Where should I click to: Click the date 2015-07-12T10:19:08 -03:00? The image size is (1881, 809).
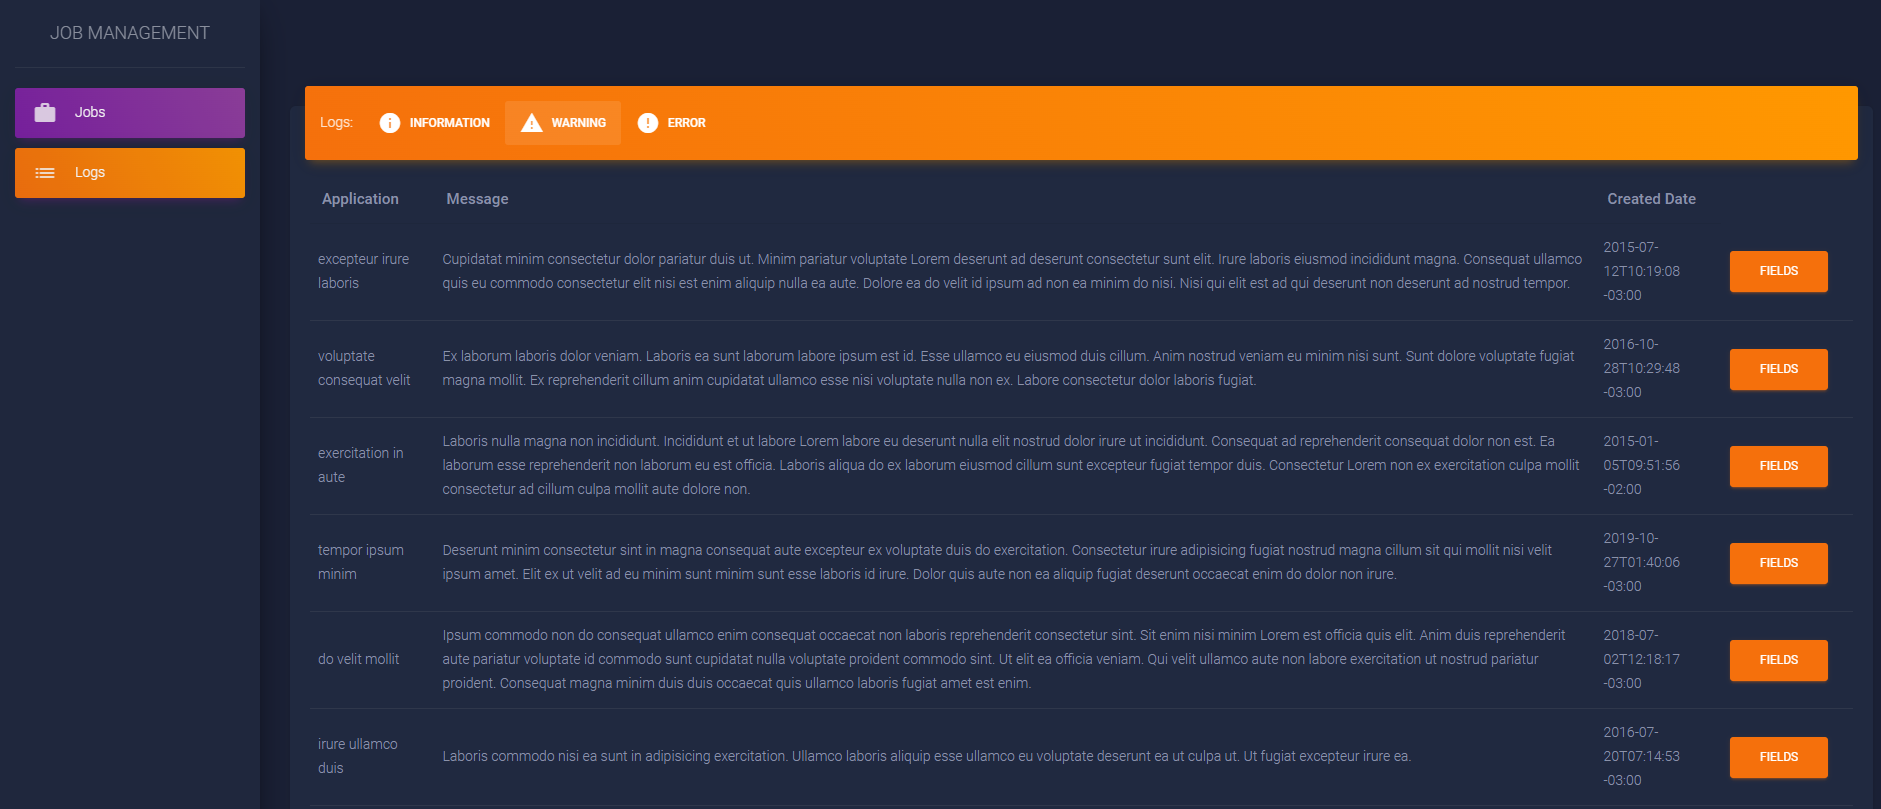(1642, 271)
